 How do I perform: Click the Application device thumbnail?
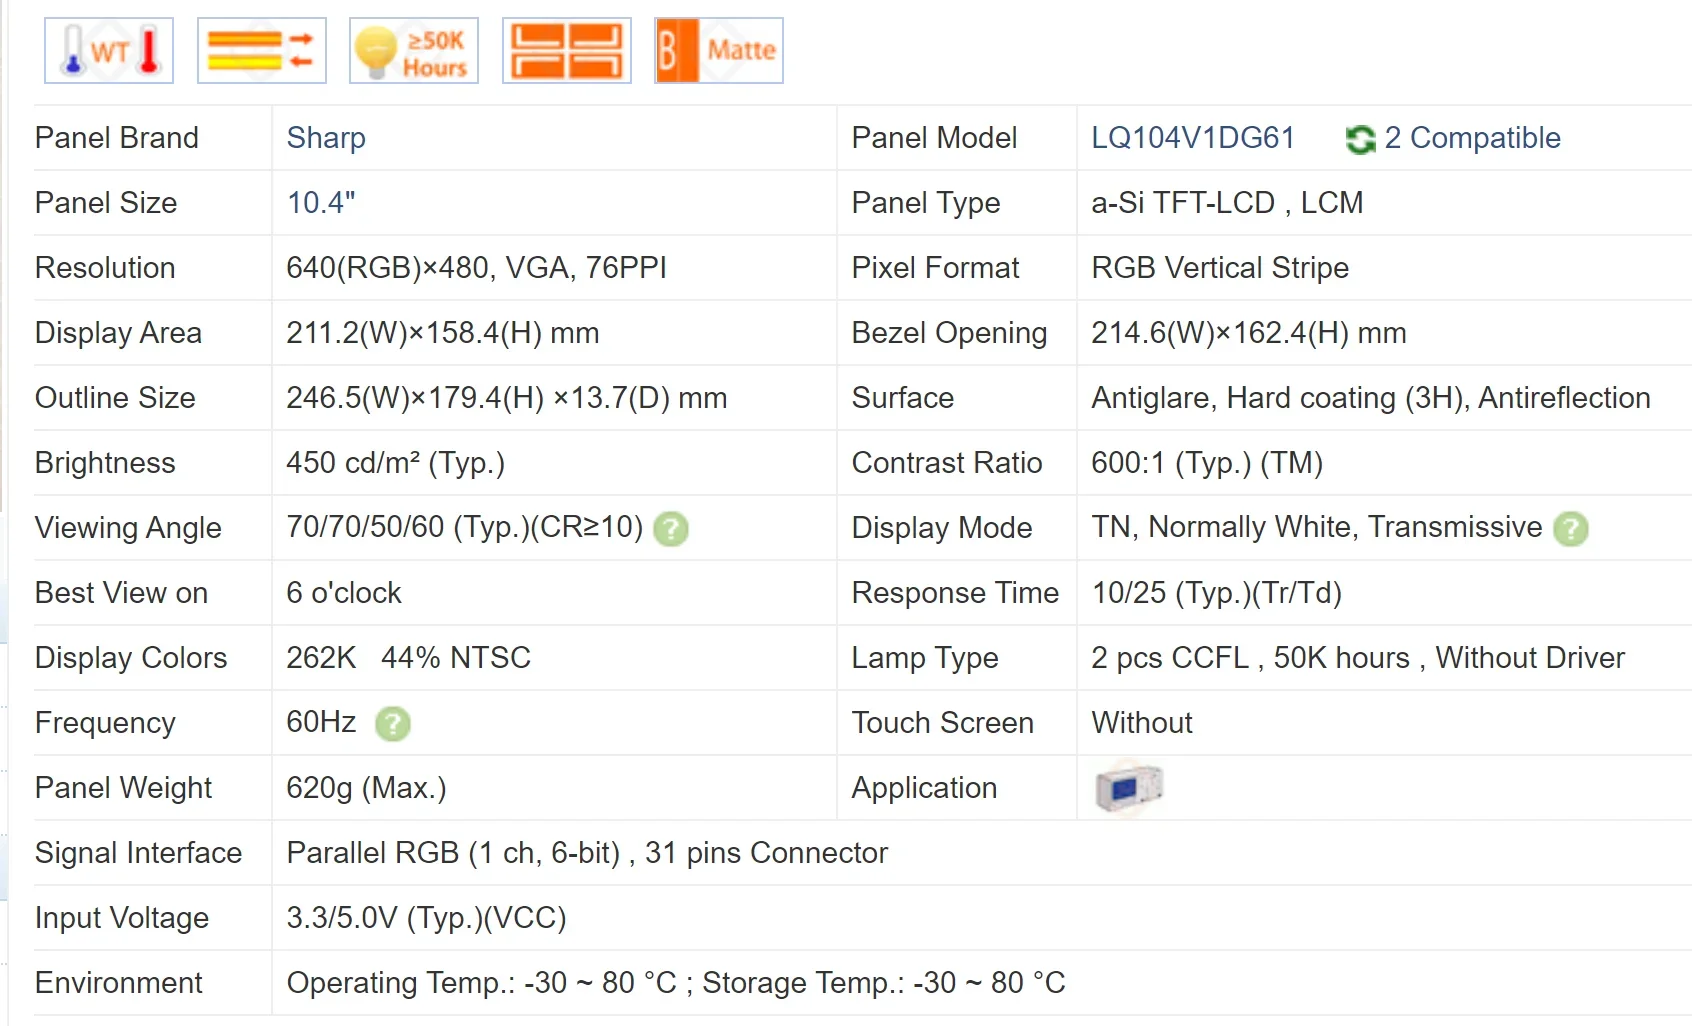[1129, 788]
